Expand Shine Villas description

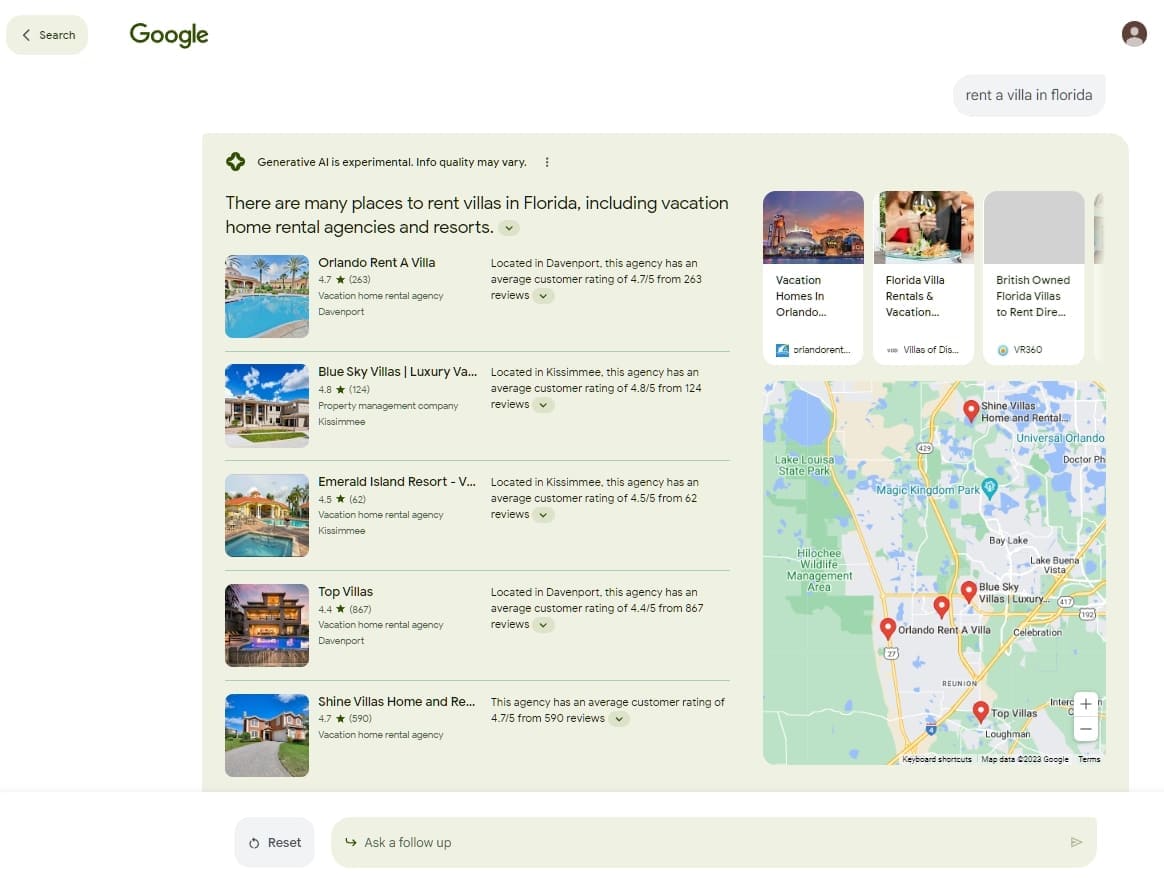point(619,718)
